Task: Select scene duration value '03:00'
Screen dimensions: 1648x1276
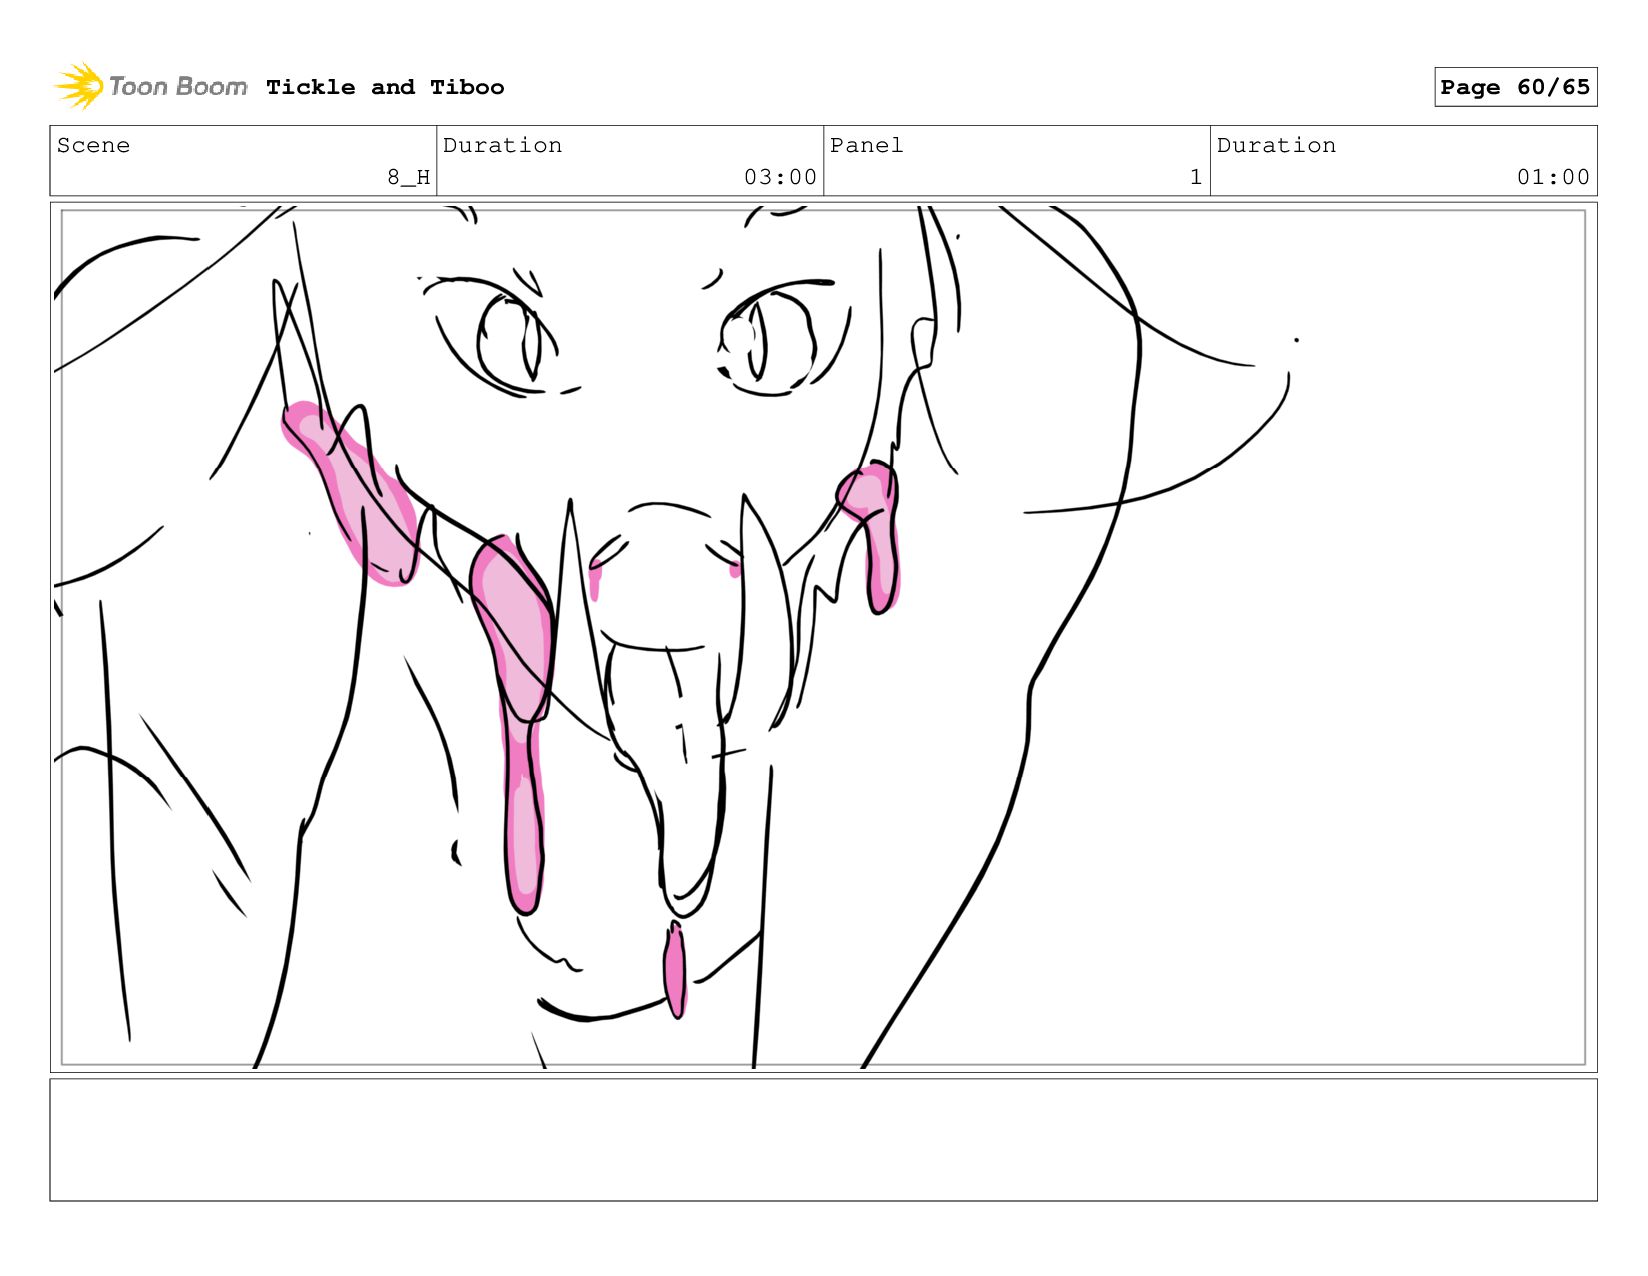Action: point(780,177)
